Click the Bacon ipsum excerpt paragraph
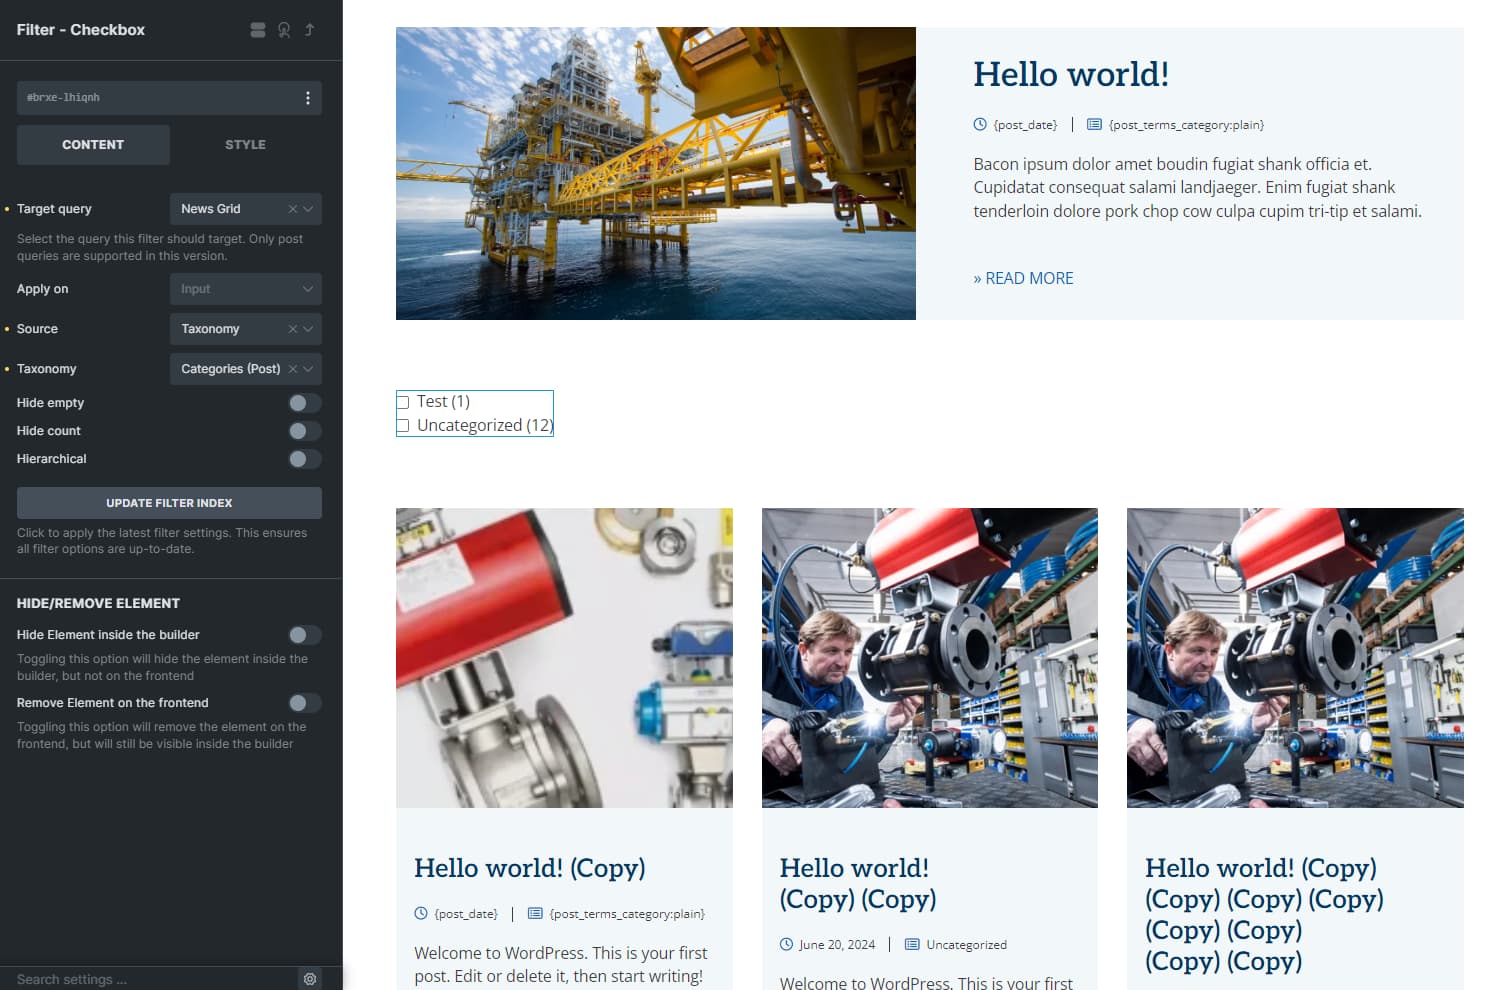 [1197, 187]
